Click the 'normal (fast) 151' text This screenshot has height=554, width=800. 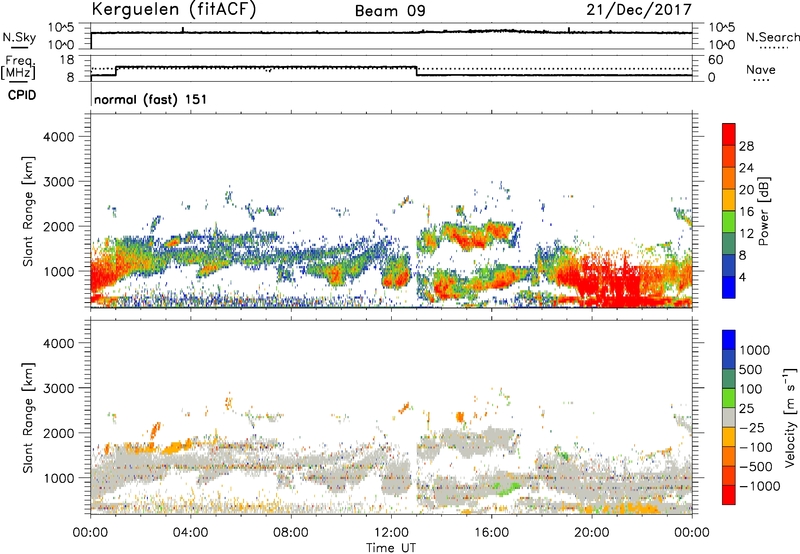[x=151, y=99]
